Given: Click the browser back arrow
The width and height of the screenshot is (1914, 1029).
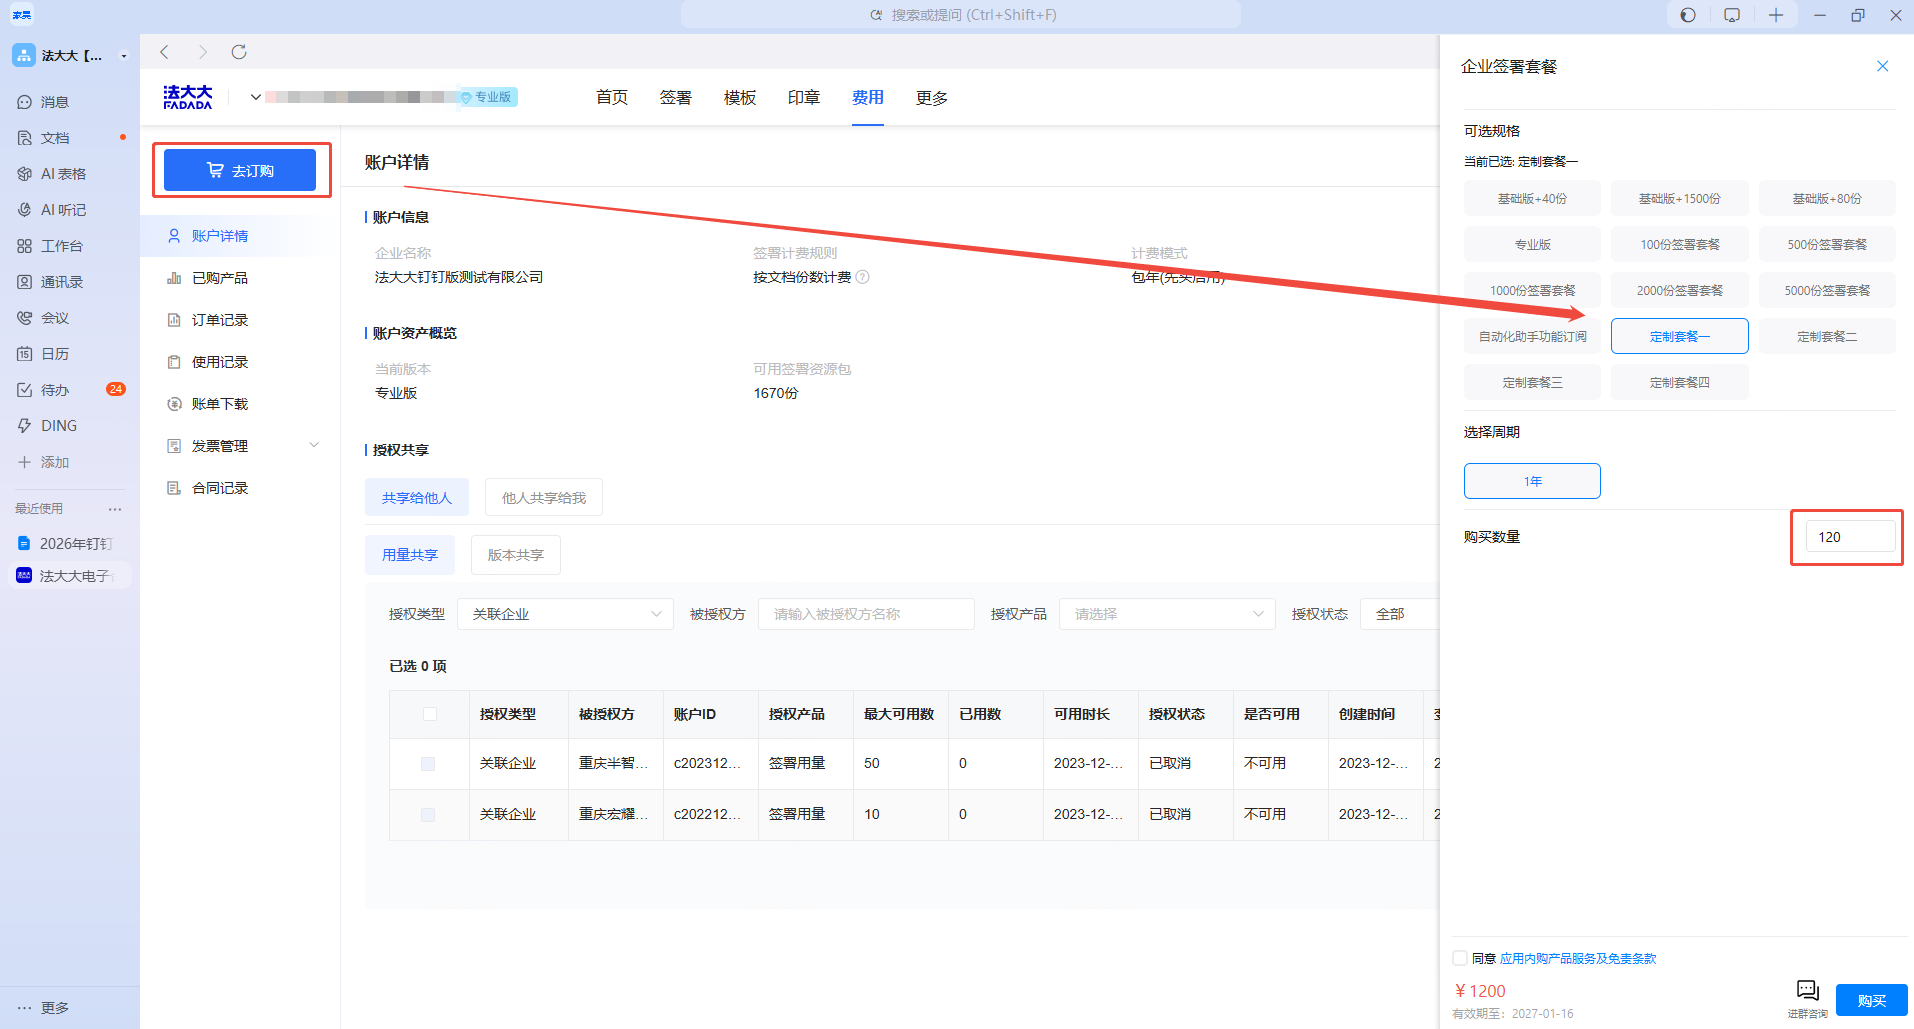Looking at the screenshot, I should click(x=165, y=52).
